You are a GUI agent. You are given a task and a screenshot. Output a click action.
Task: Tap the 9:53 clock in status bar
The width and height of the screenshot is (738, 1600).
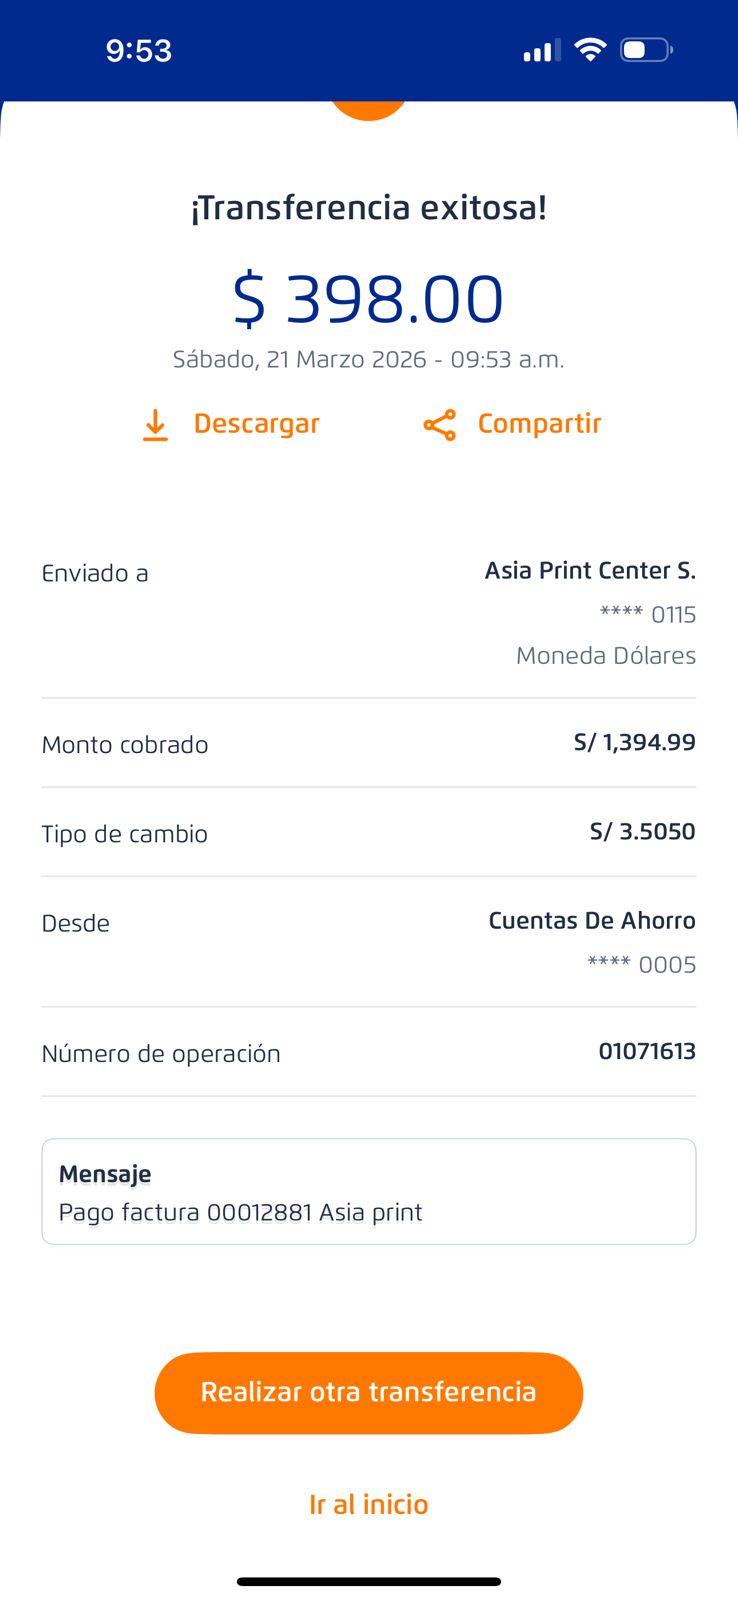coord(139,51)
